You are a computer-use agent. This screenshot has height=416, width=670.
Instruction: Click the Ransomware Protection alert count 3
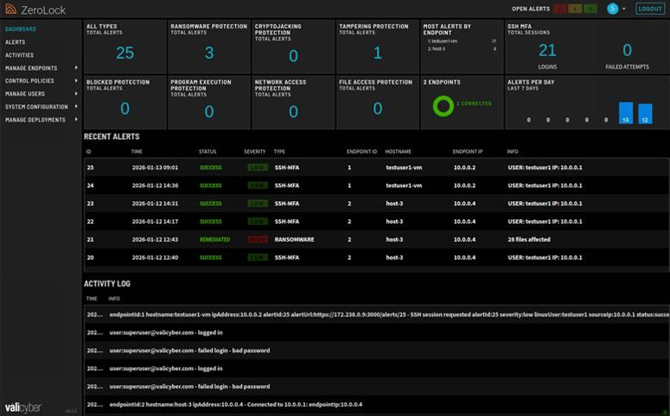[x=209, y=53]
